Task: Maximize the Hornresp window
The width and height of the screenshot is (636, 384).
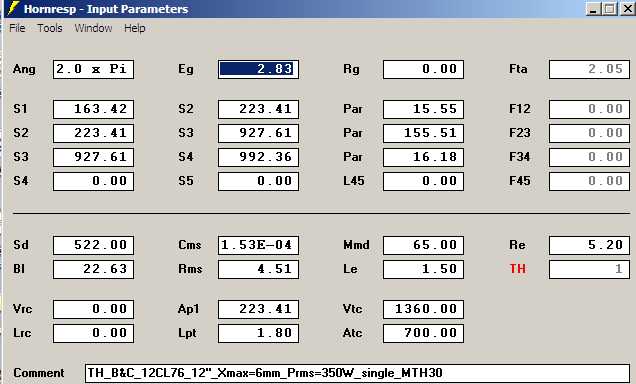Action: tap(610, 9)
